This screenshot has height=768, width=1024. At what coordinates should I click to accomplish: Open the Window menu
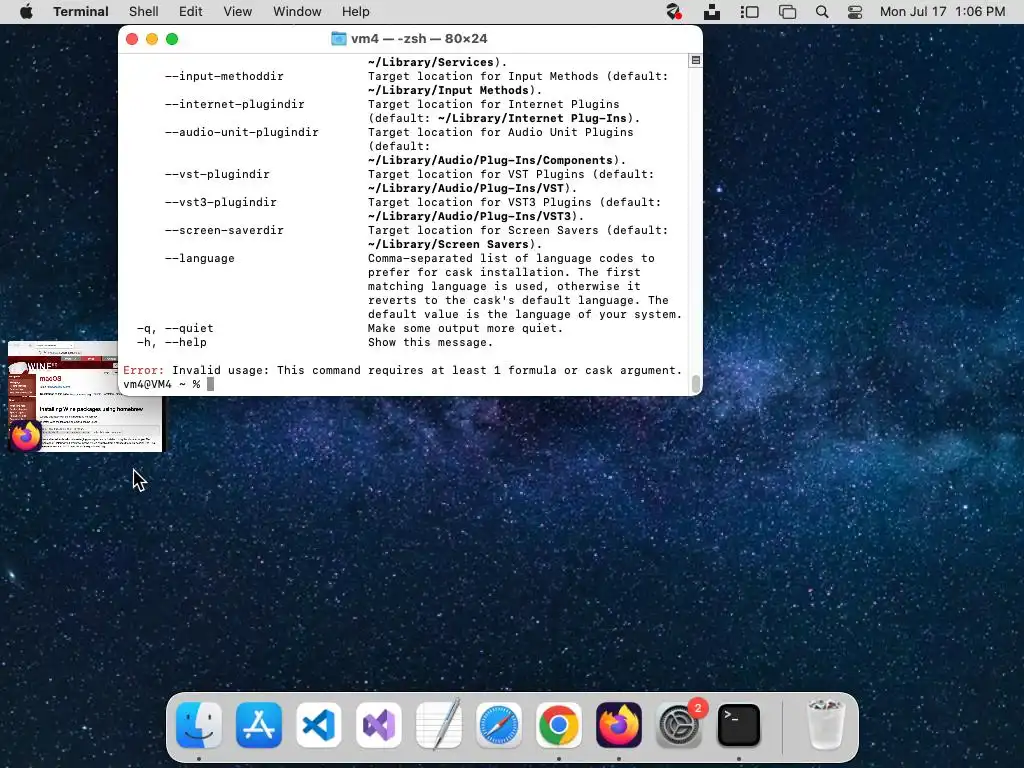(297, 12)
